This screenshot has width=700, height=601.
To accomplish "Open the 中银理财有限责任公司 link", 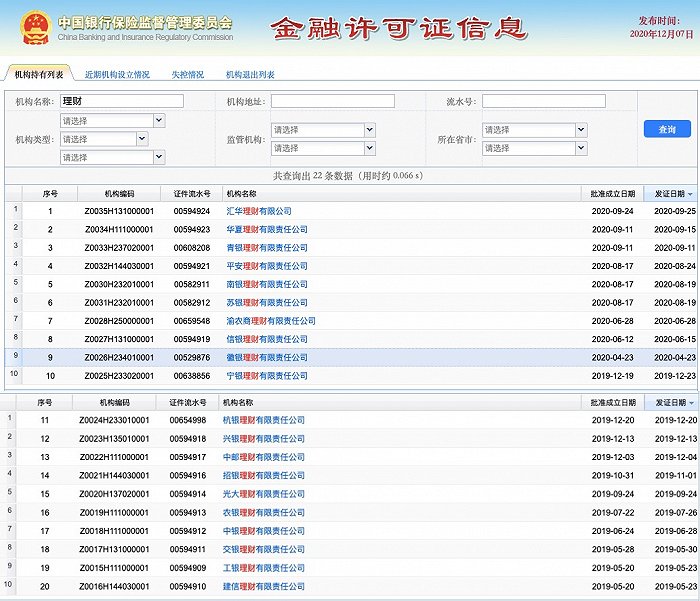I will click(264, 531).
